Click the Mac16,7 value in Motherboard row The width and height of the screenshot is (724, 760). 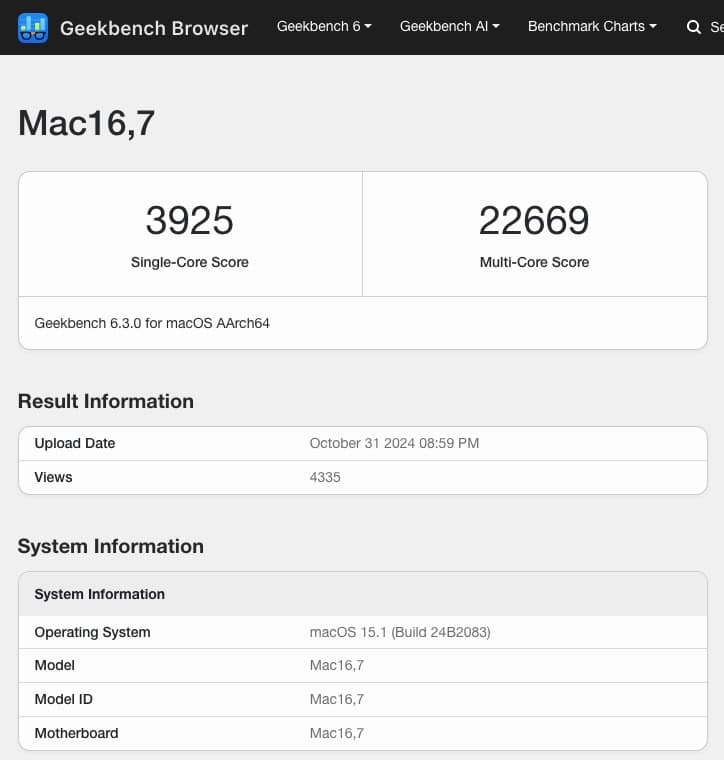pyautogui.click(x=337, y=733)
